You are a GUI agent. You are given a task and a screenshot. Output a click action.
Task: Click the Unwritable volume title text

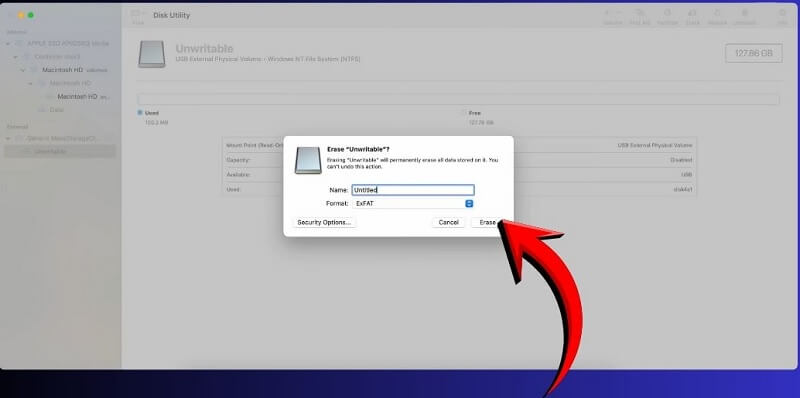point(204,48)
